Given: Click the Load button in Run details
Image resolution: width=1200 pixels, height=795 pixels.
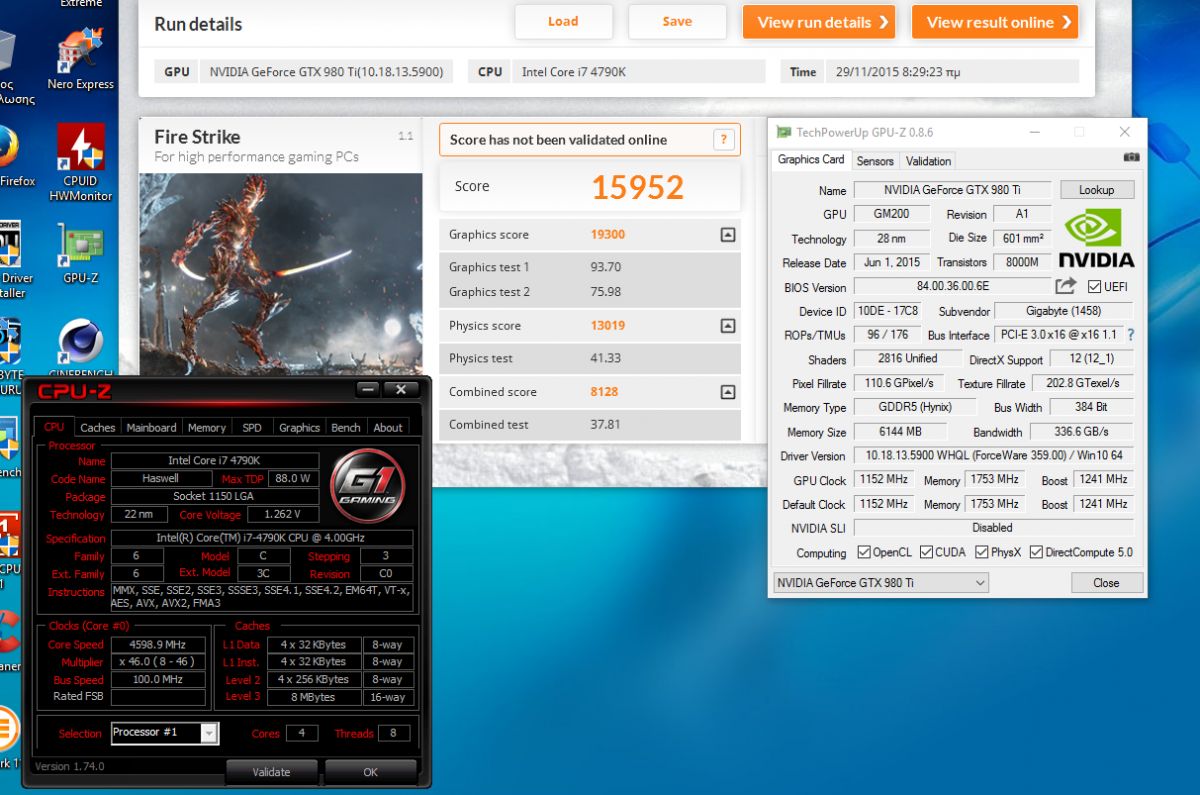Looking at the screenshot, I should coord(563,22).
